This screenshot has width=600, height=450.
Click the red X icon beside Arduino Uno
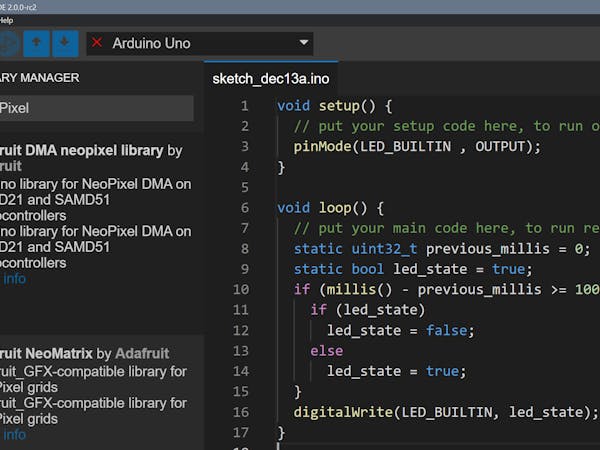97,43
